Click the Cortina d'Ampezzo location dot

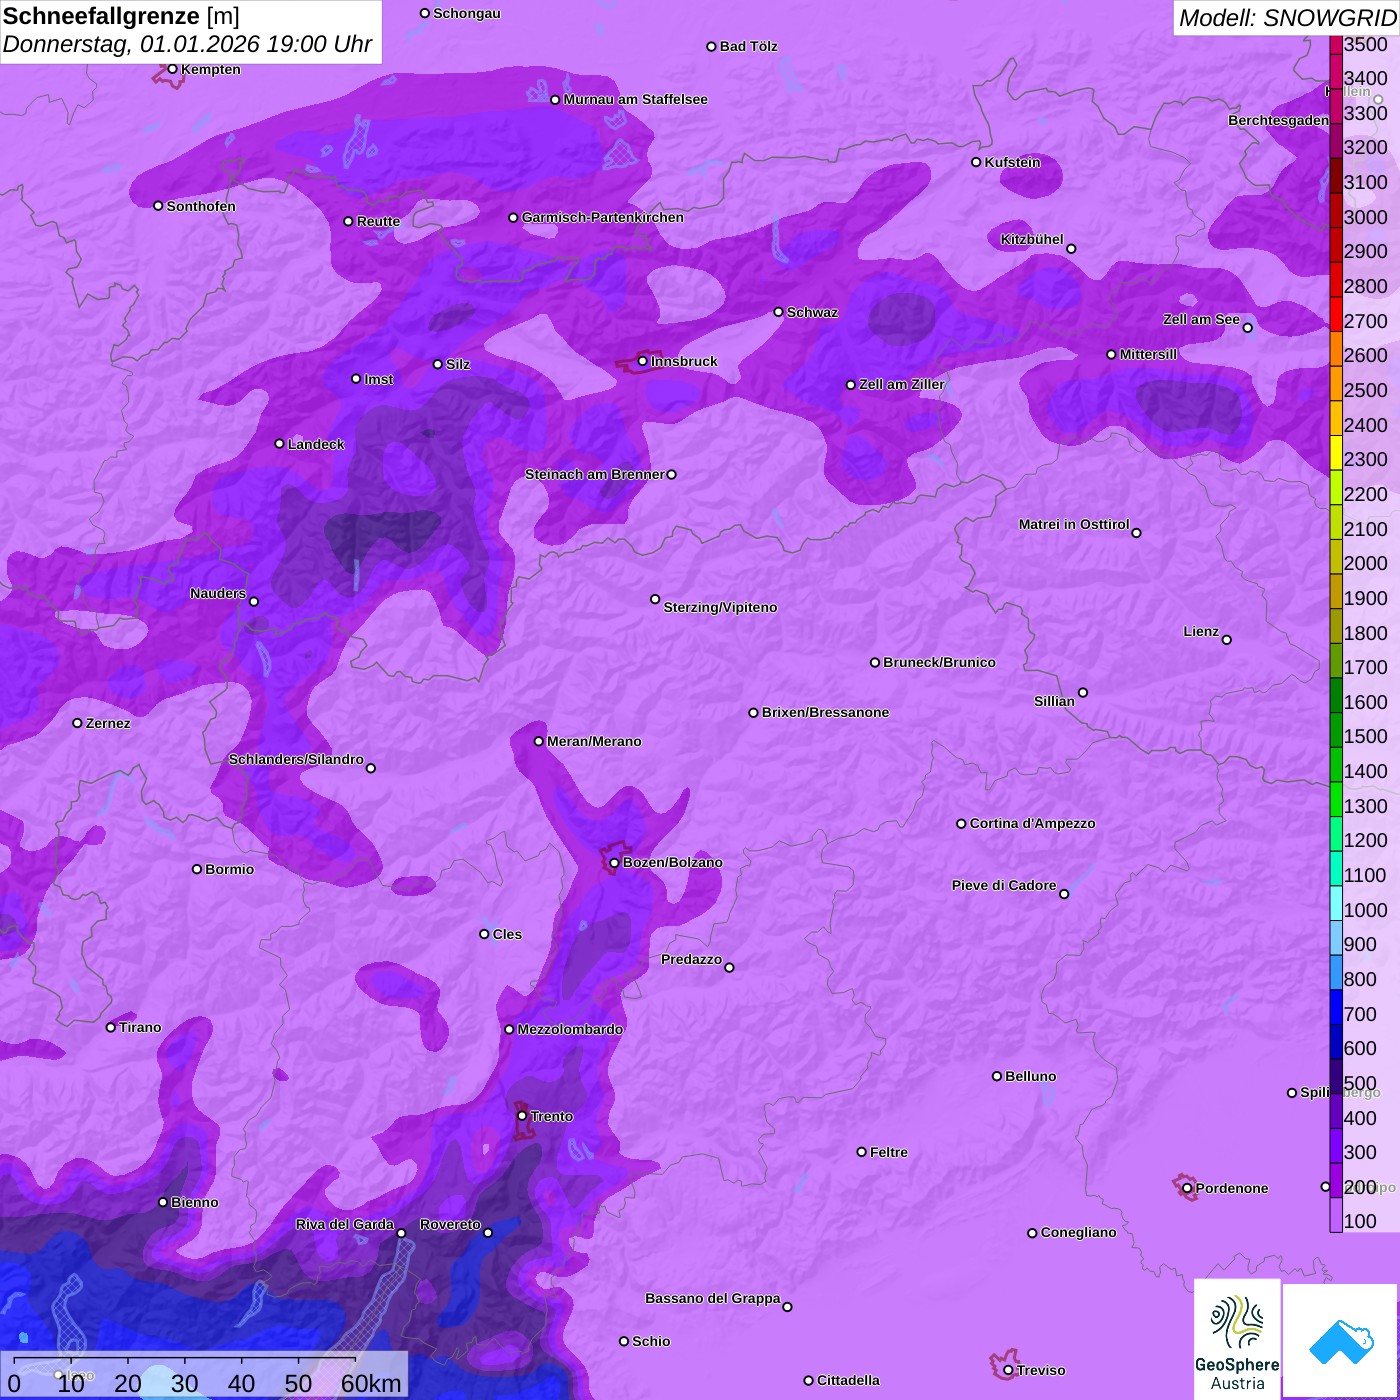961,824
